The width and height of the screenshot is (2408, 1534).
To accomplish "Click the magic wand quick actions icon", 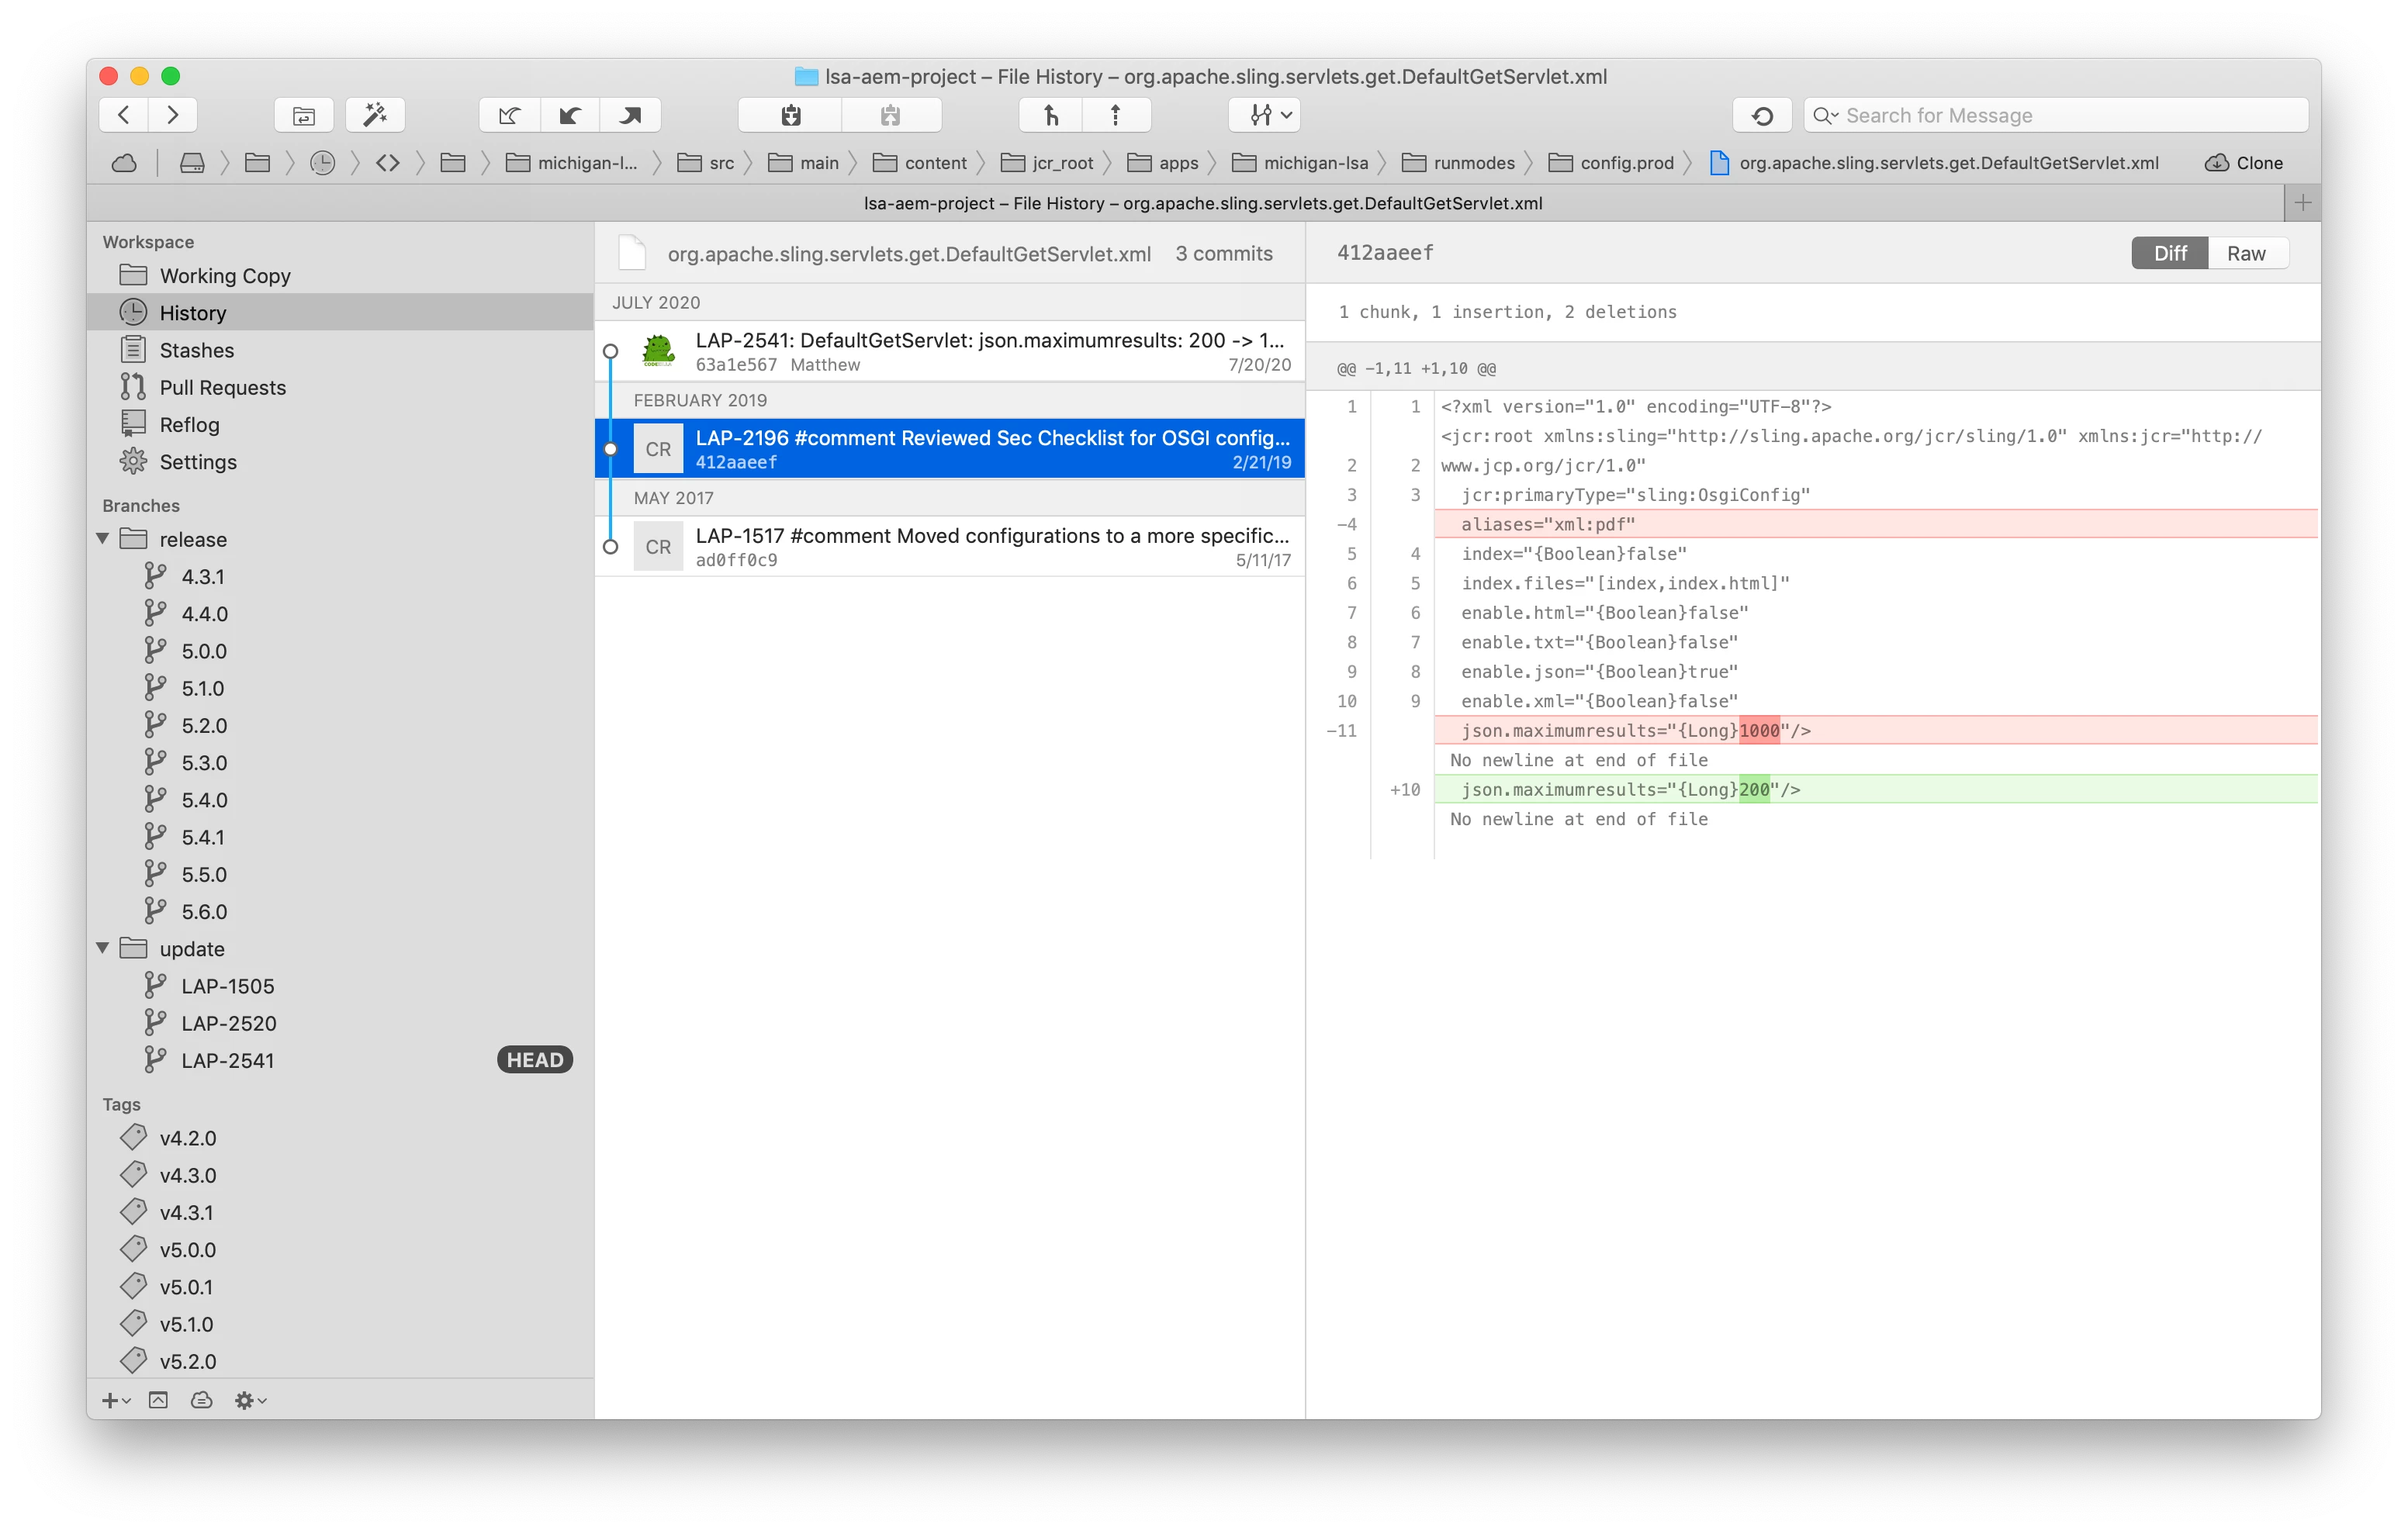I will [375, 115].
